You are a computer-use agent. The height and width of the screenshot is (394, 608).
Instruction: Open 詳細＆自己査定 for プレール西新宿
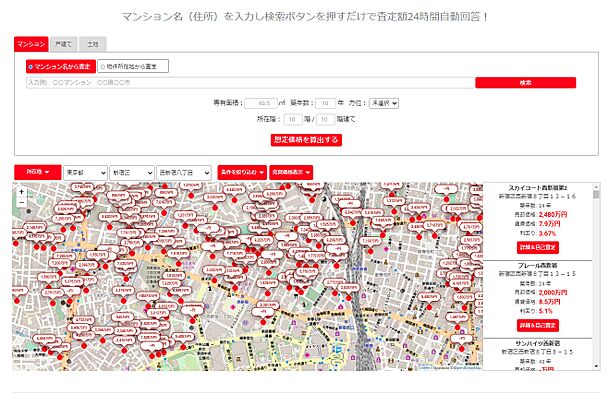tap(537, 325)
